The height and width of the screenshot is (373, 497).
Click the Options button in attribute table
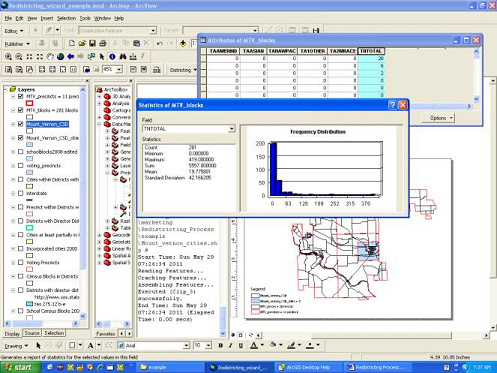(x=438, y=118)
